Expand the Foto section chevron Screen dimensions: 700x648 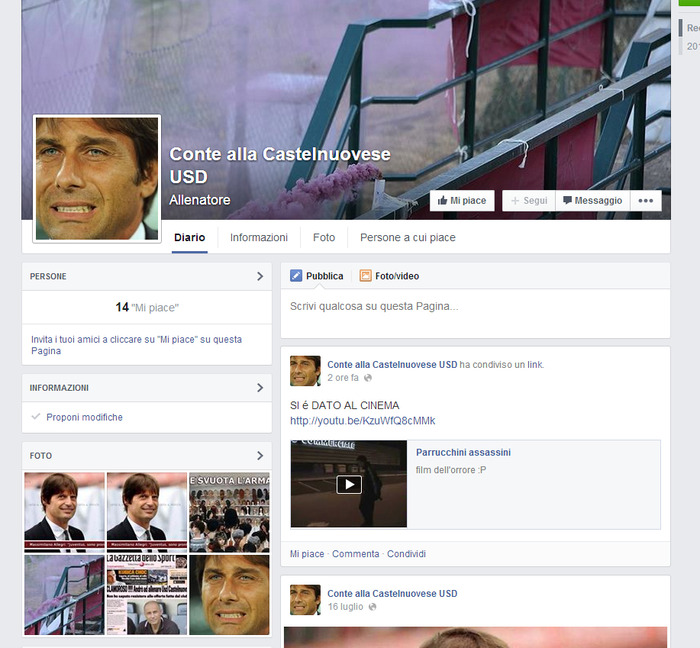click(x=260, y=456)
